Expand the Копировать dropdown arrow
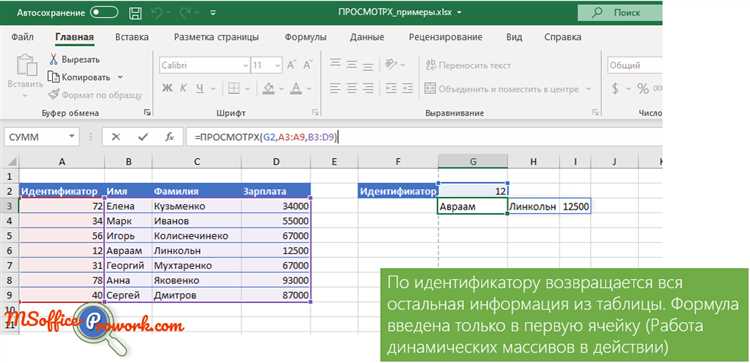The image size is (750, 363). 120,77
